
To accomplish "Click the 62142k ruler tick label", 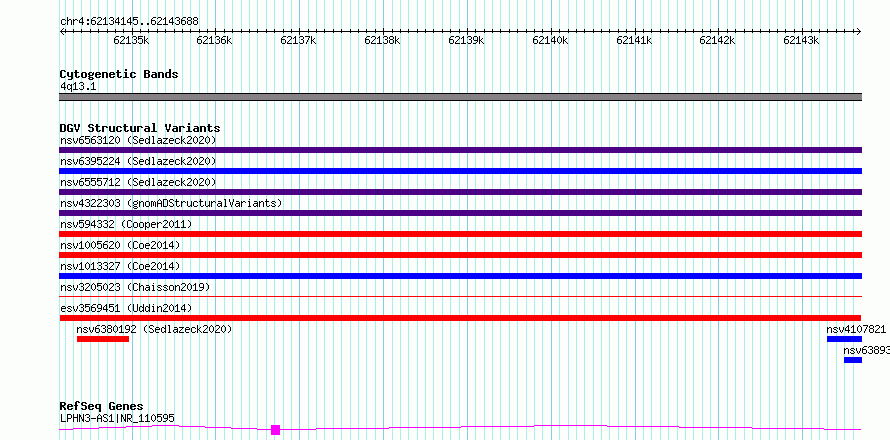I will pyautogui.click(x=718, y=40).
